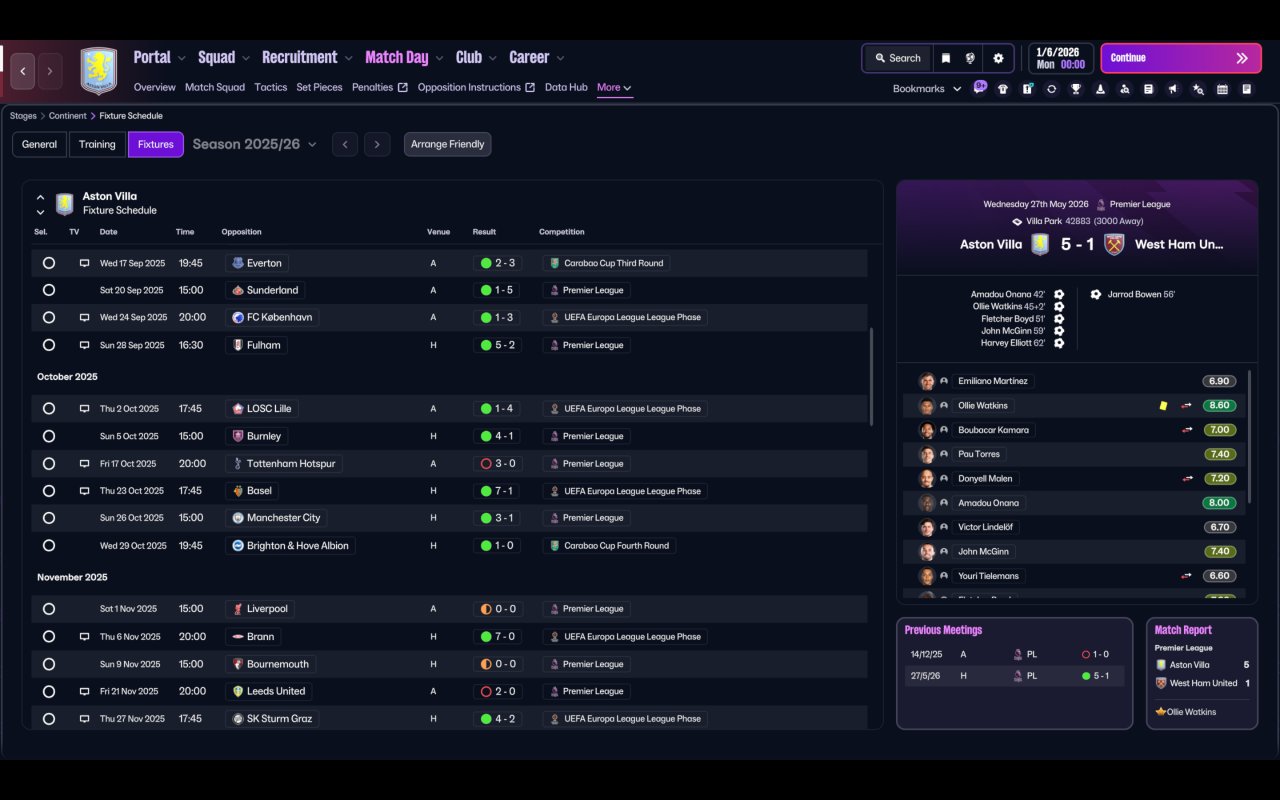The width and height of the screenshot is (1280, 800).
Task: Open the Season 2025/26 dropdown
Action: point(254,144)
